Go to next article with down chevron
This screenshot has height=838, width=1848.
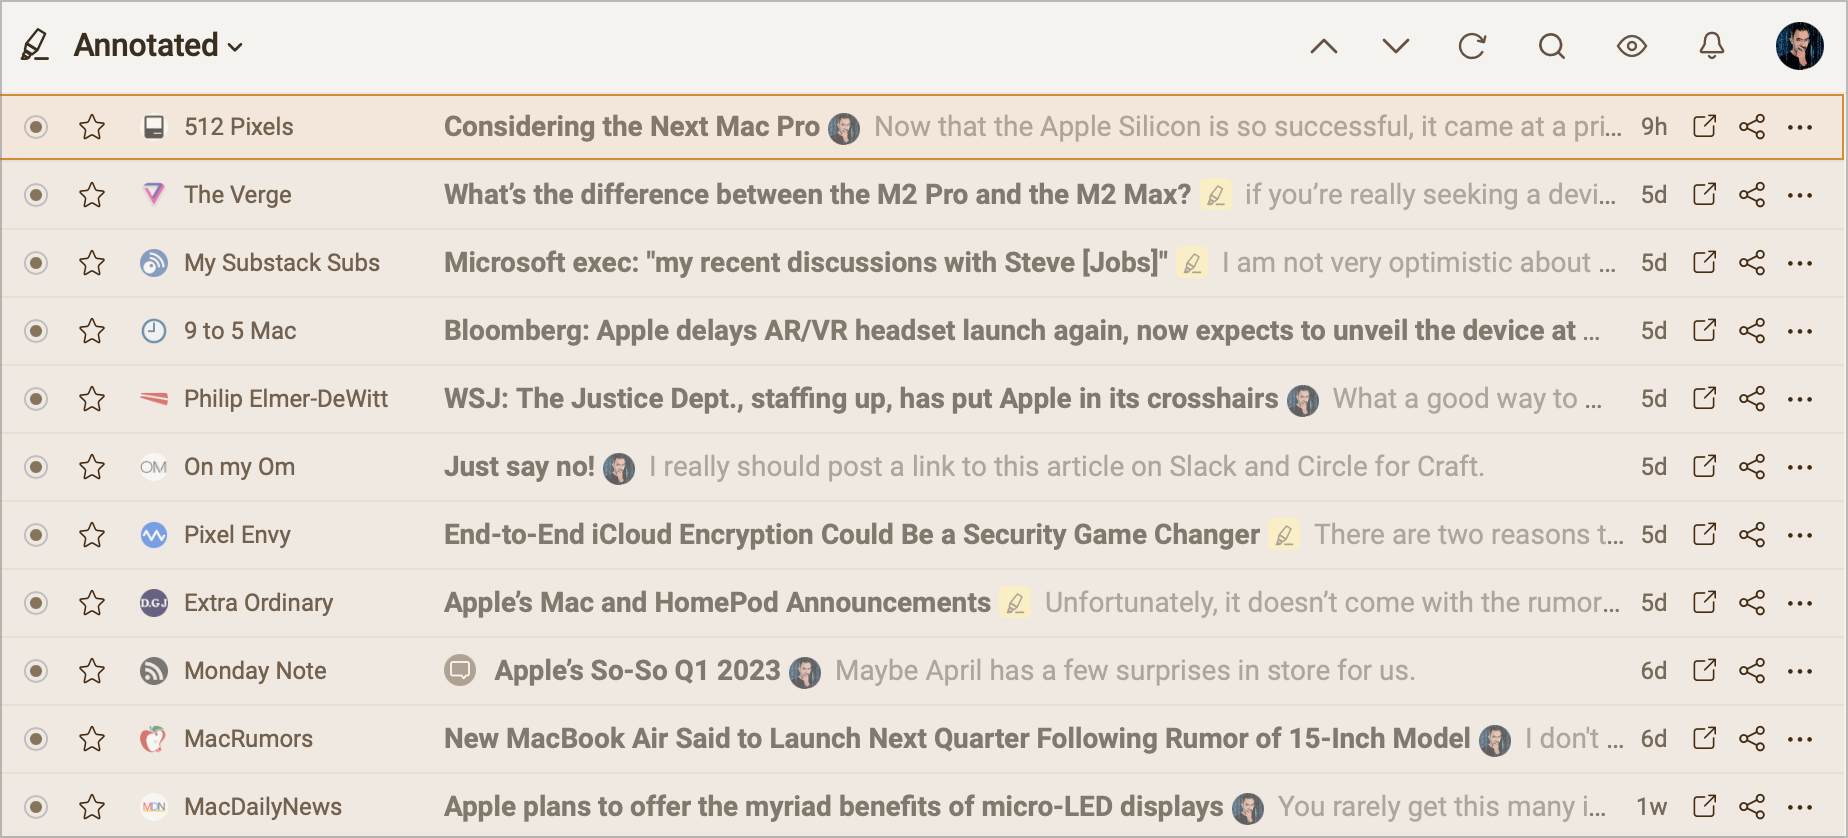[x=1396, y=46]
